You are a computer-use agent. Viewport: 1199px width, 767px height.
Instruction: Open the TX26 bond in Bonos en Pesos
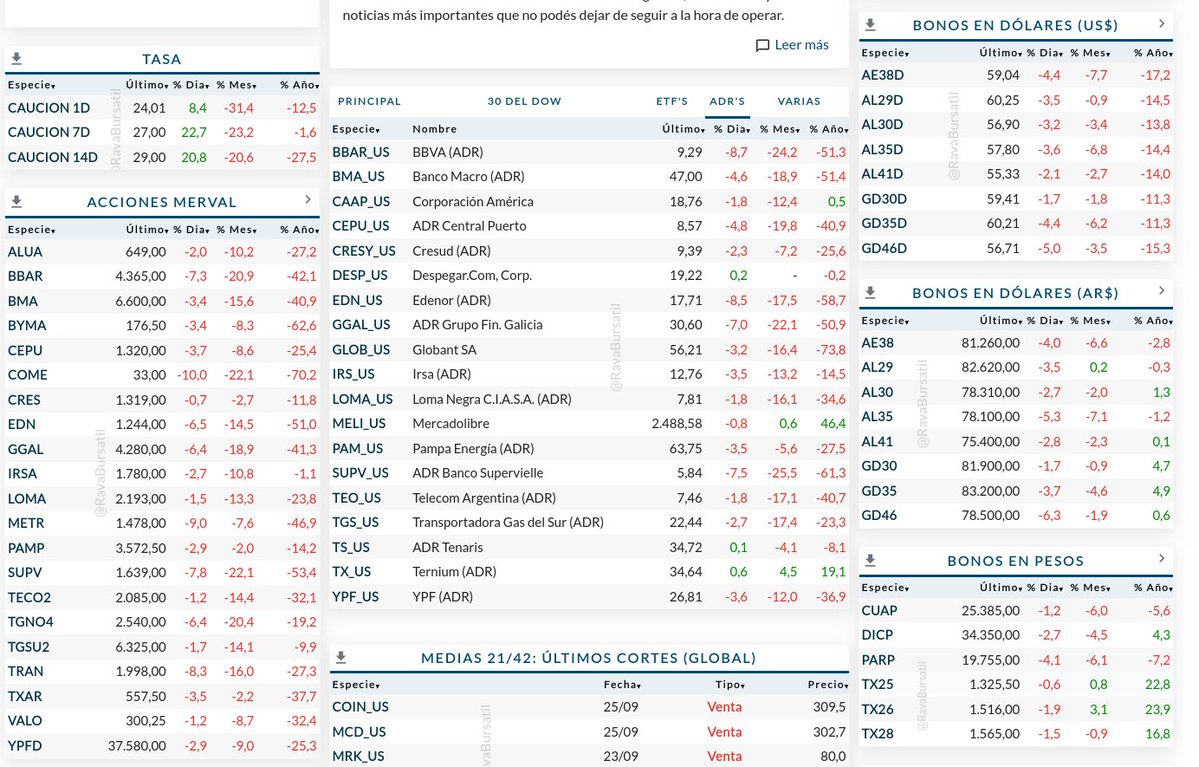877,709
